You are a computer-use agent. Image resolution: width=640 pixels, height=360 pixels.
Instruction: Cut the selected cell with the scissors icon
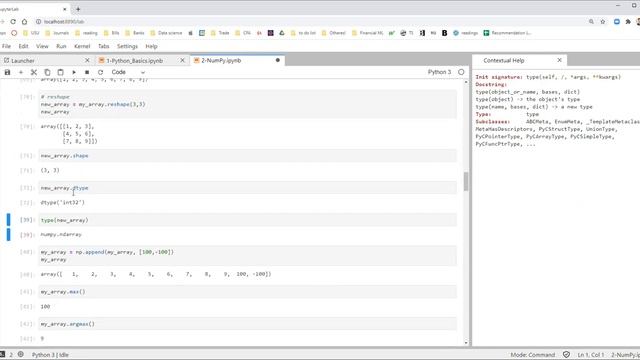34,72
